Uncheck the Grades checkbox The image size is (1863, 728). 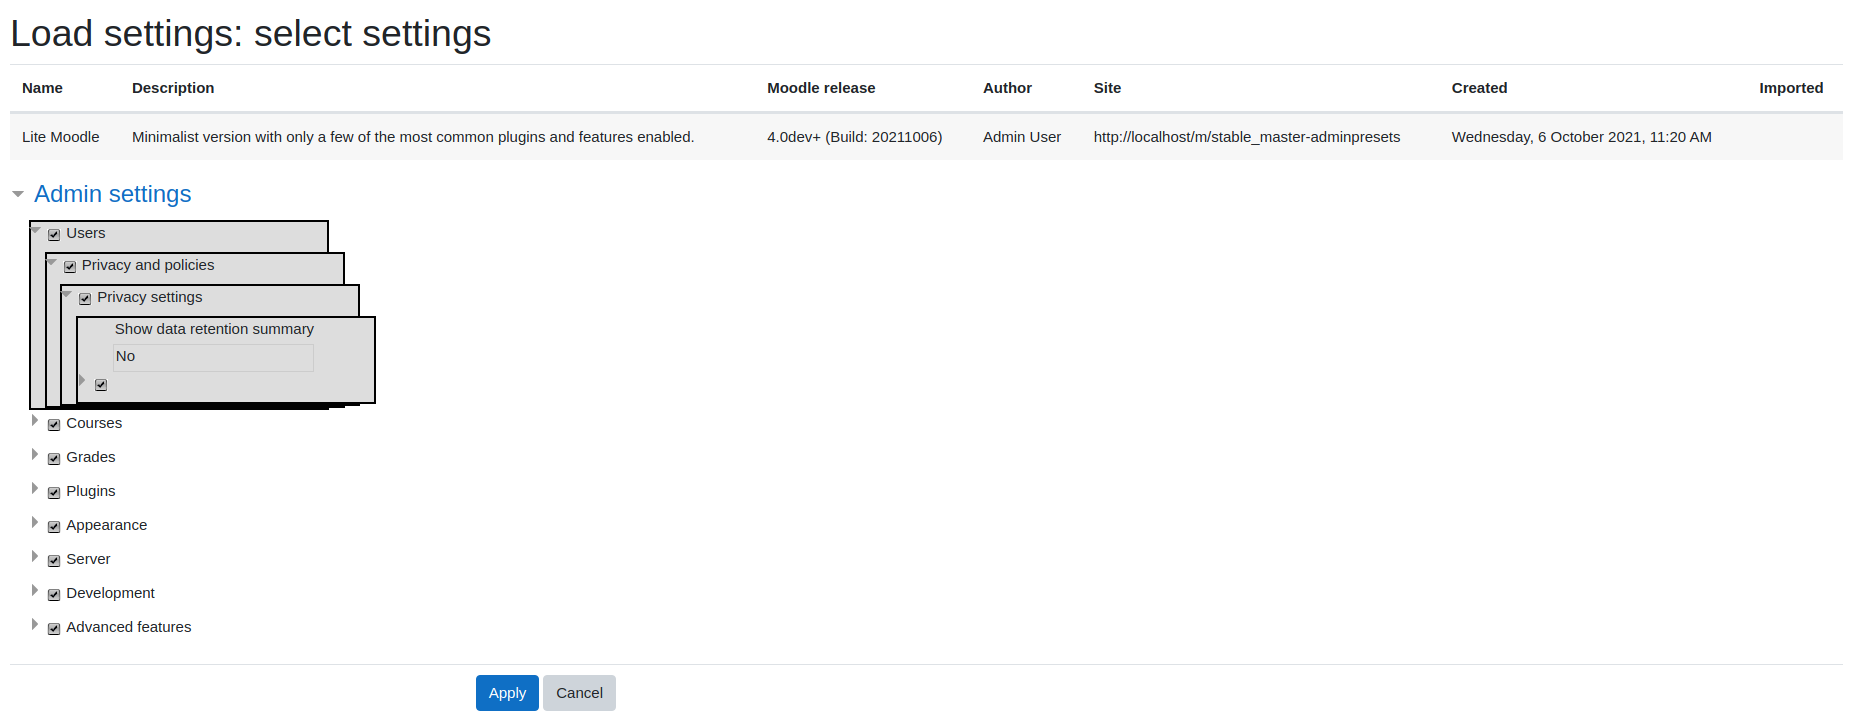[54, 459]
